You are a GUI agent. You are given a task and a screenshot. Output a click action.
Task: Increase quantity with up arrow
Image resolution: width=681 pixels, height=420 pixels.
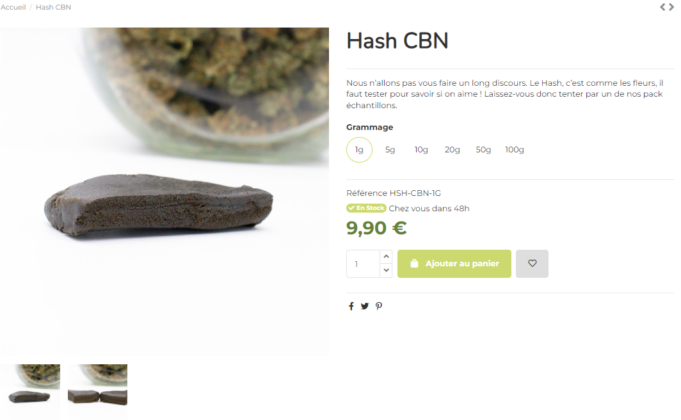pos(386,257)
